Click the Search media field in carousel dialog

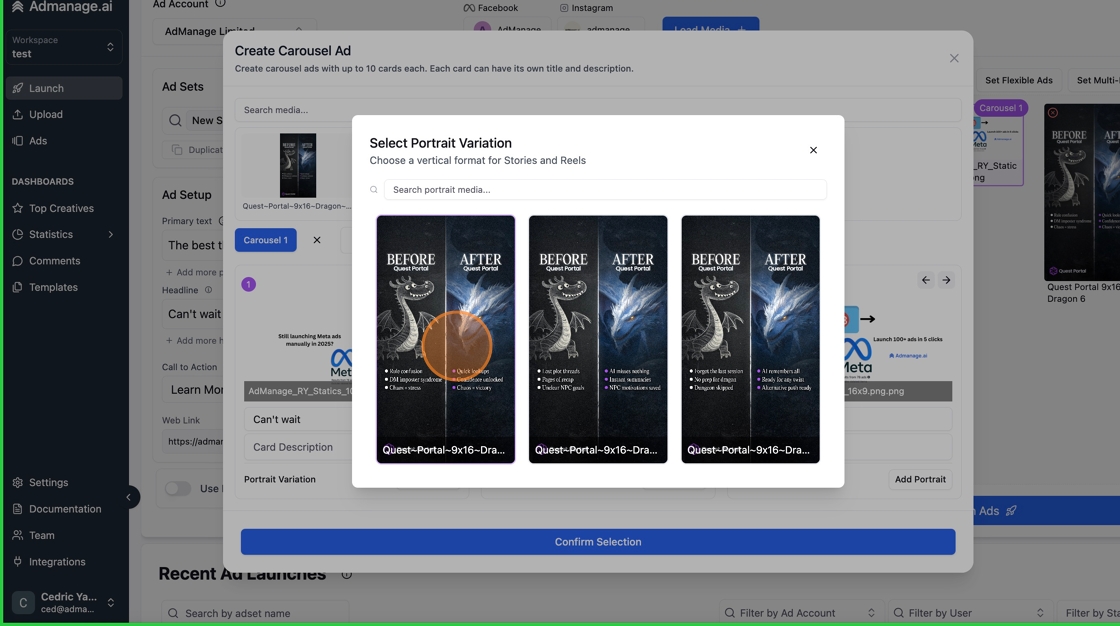click(x=598, y=110)
